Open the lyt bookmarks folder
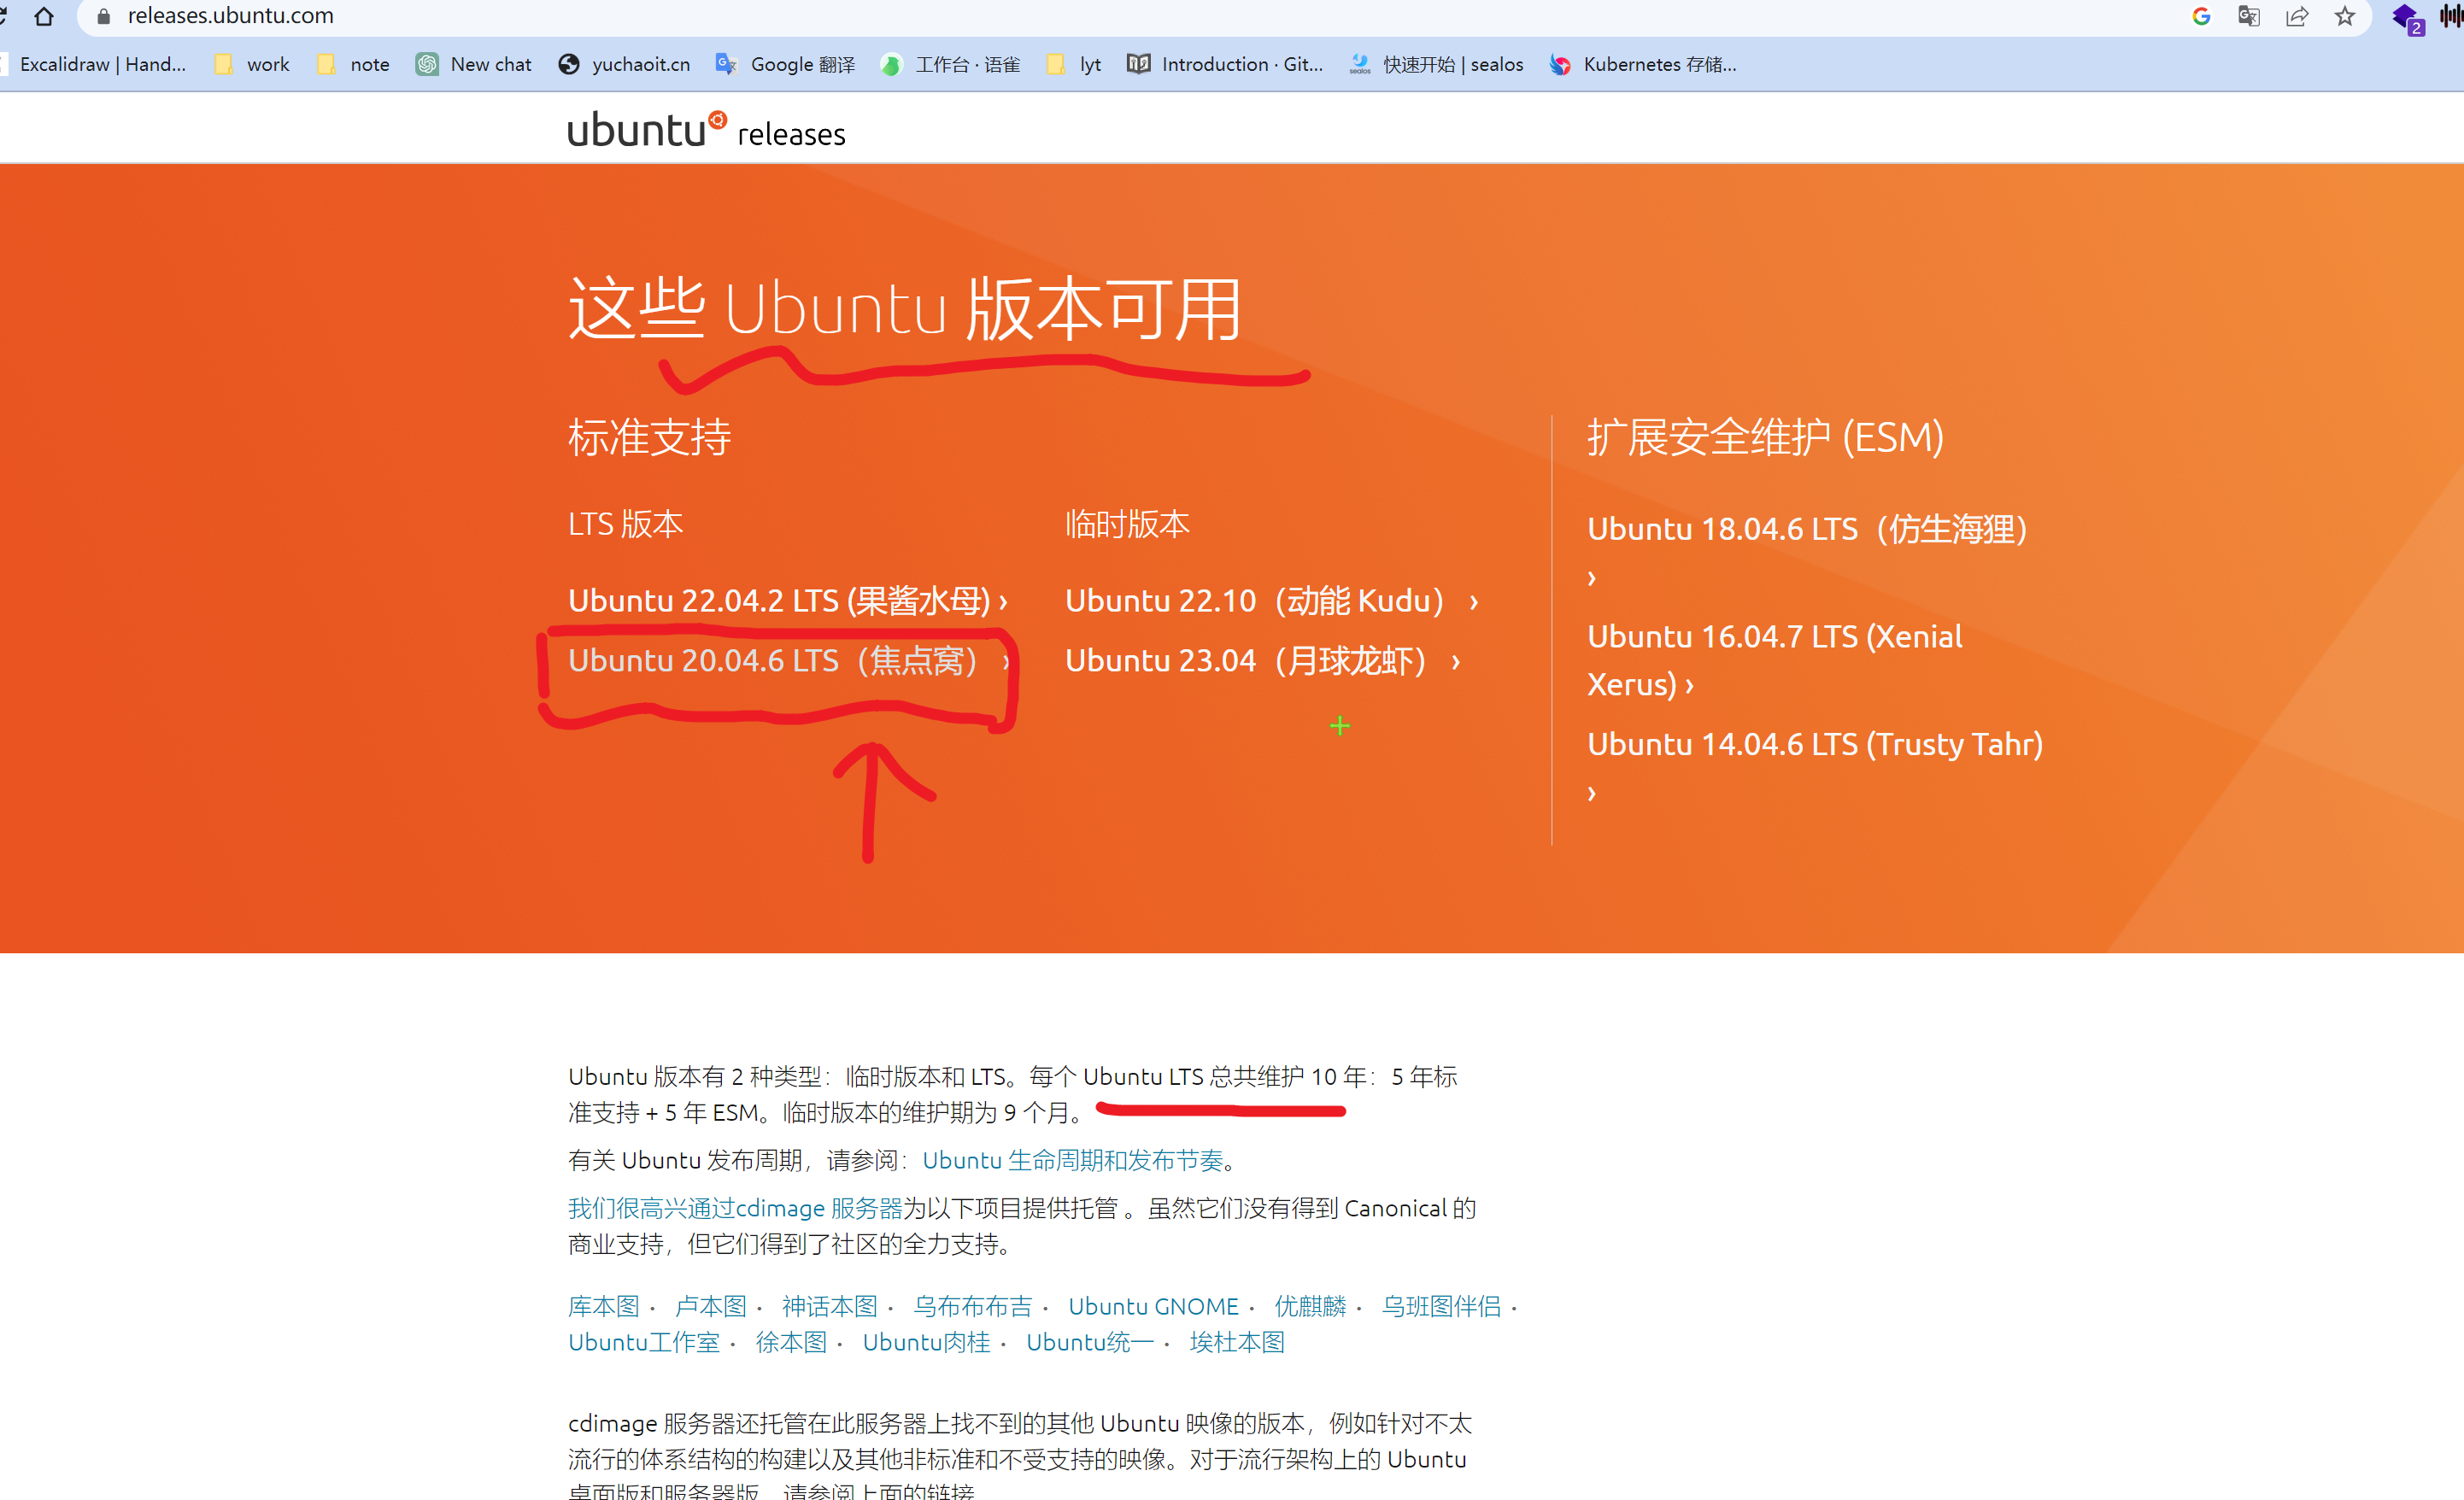Image resolution: width=2464 pixels, height=1500 pixels. [x=1074, y=64]
